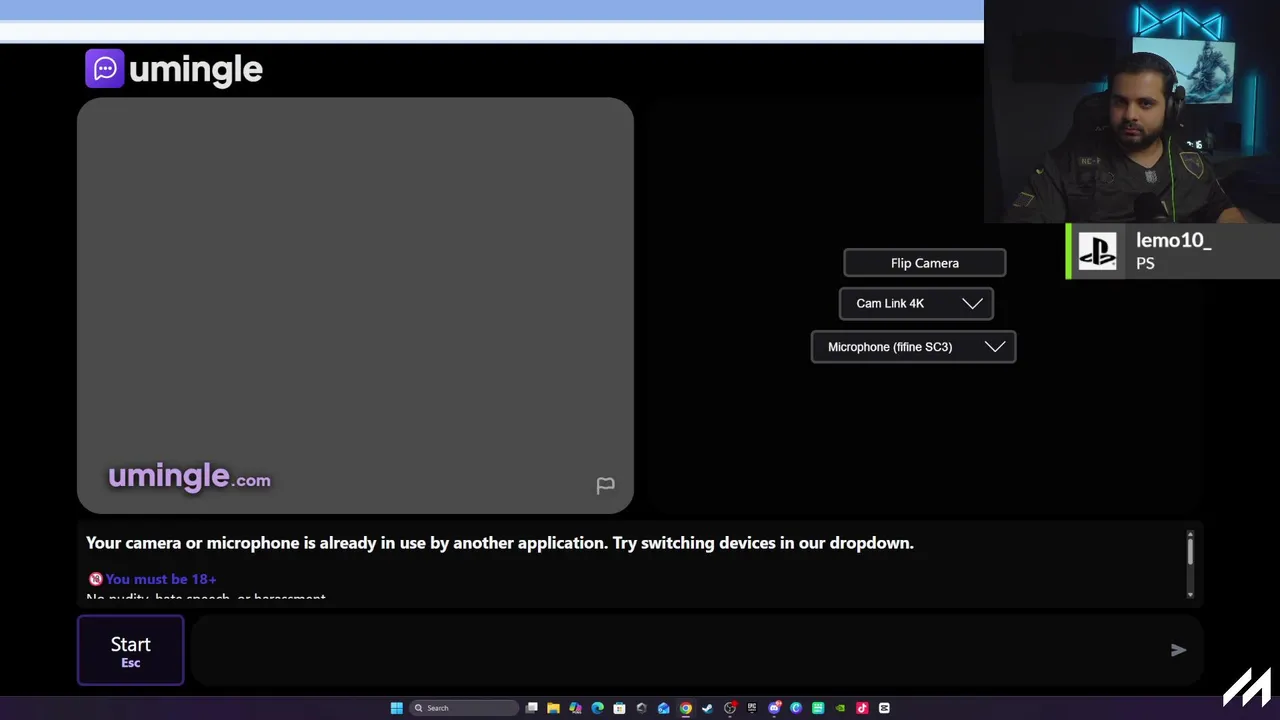Launch Microsoft Edge from the taskbar

[597, 708]
